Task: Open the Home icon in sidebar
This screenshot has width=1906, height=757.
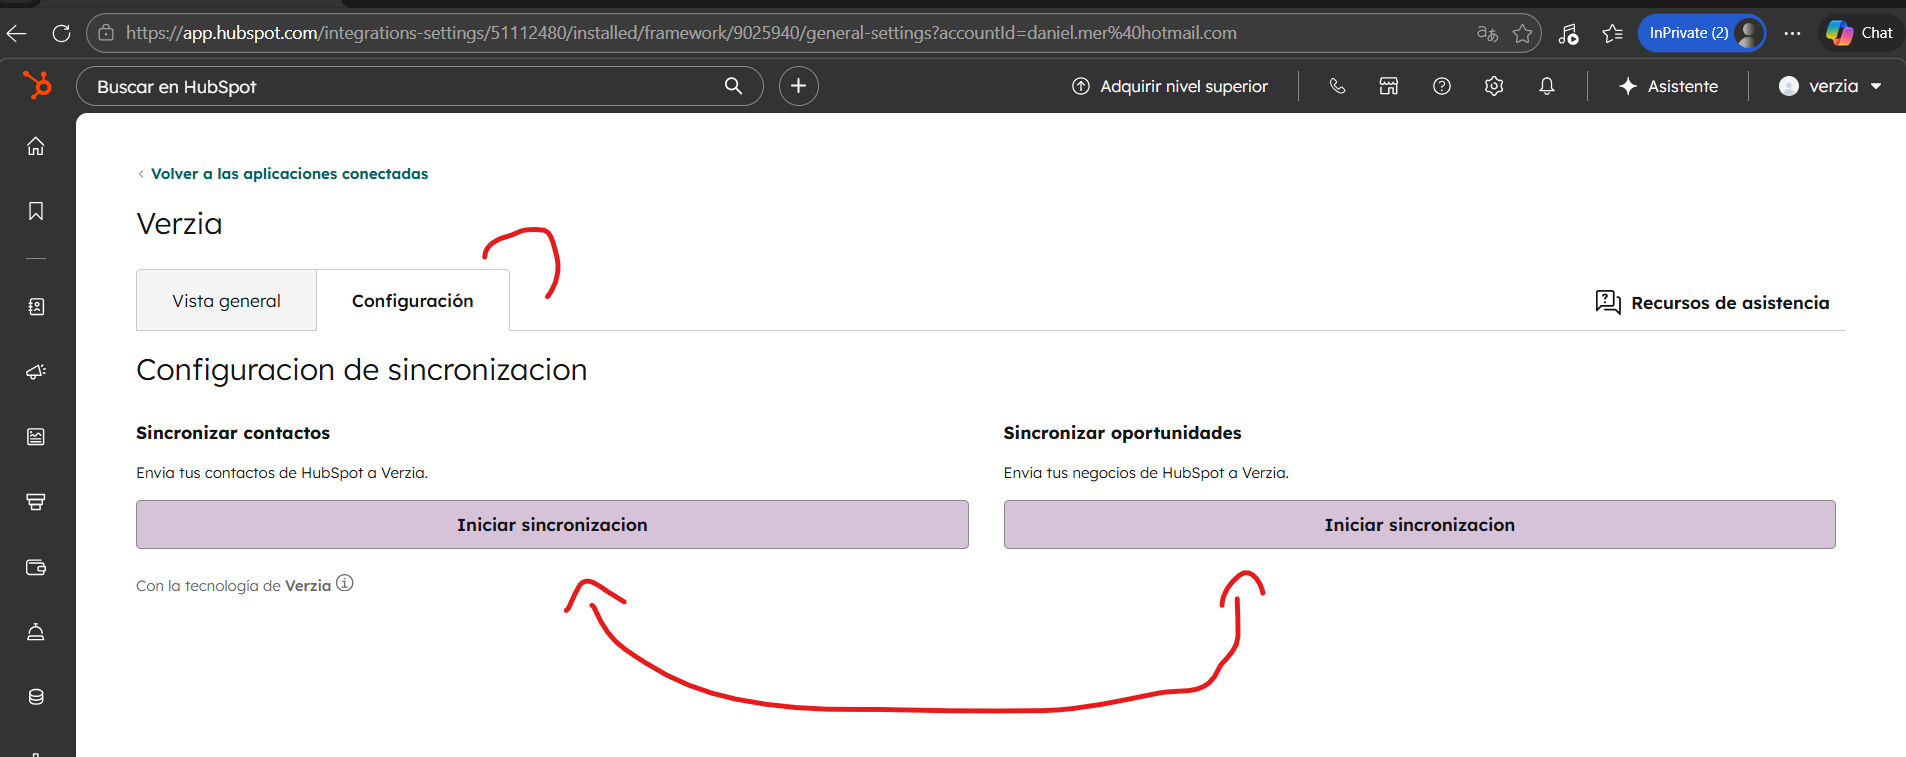Action: (36, 146)
